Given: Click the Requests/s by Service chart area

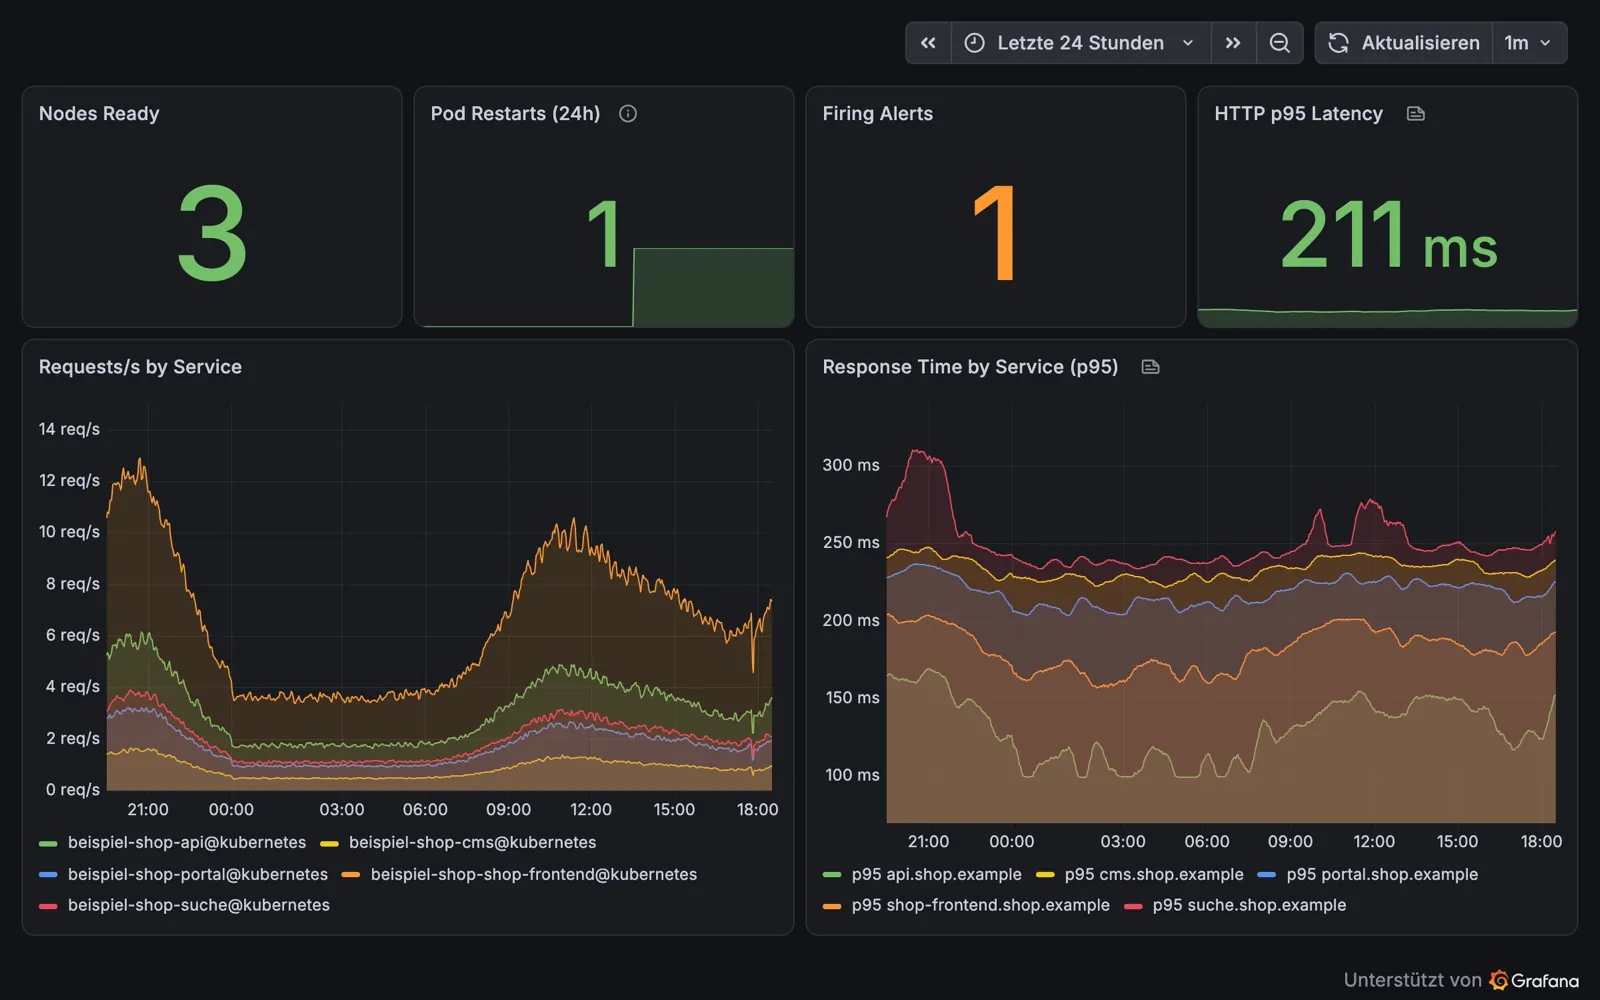Looking at the screenshot, I should 439,598.
